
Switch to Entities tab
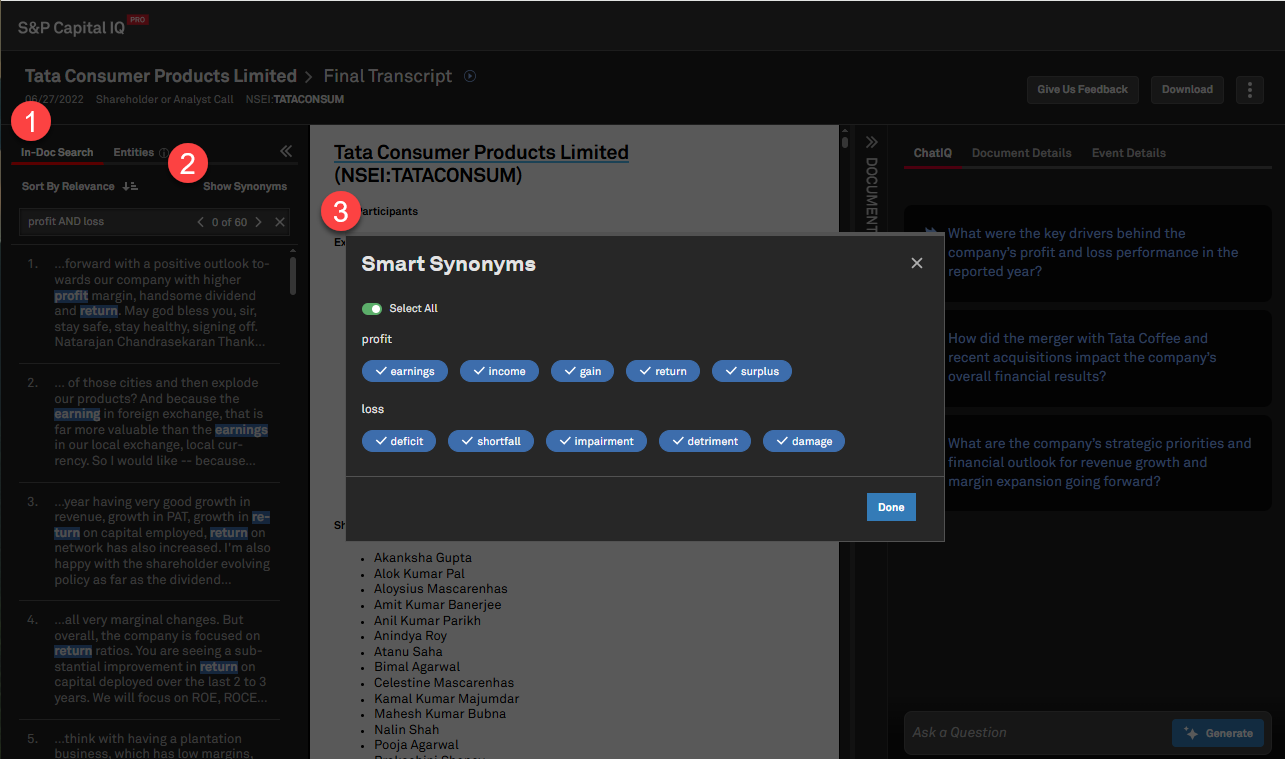(x=133, y=153)
